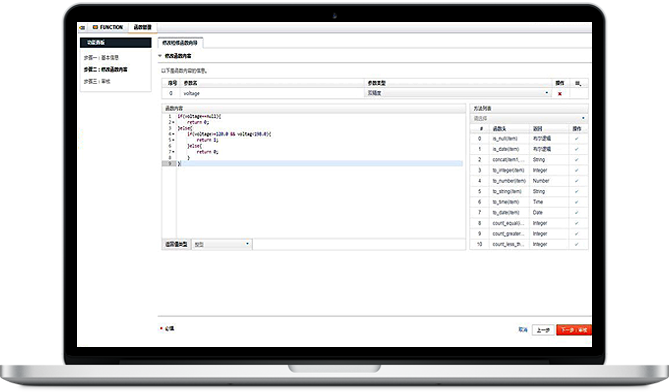
Task: Switch to the FUNCTION tab
Action: click(x=108, y=27)
